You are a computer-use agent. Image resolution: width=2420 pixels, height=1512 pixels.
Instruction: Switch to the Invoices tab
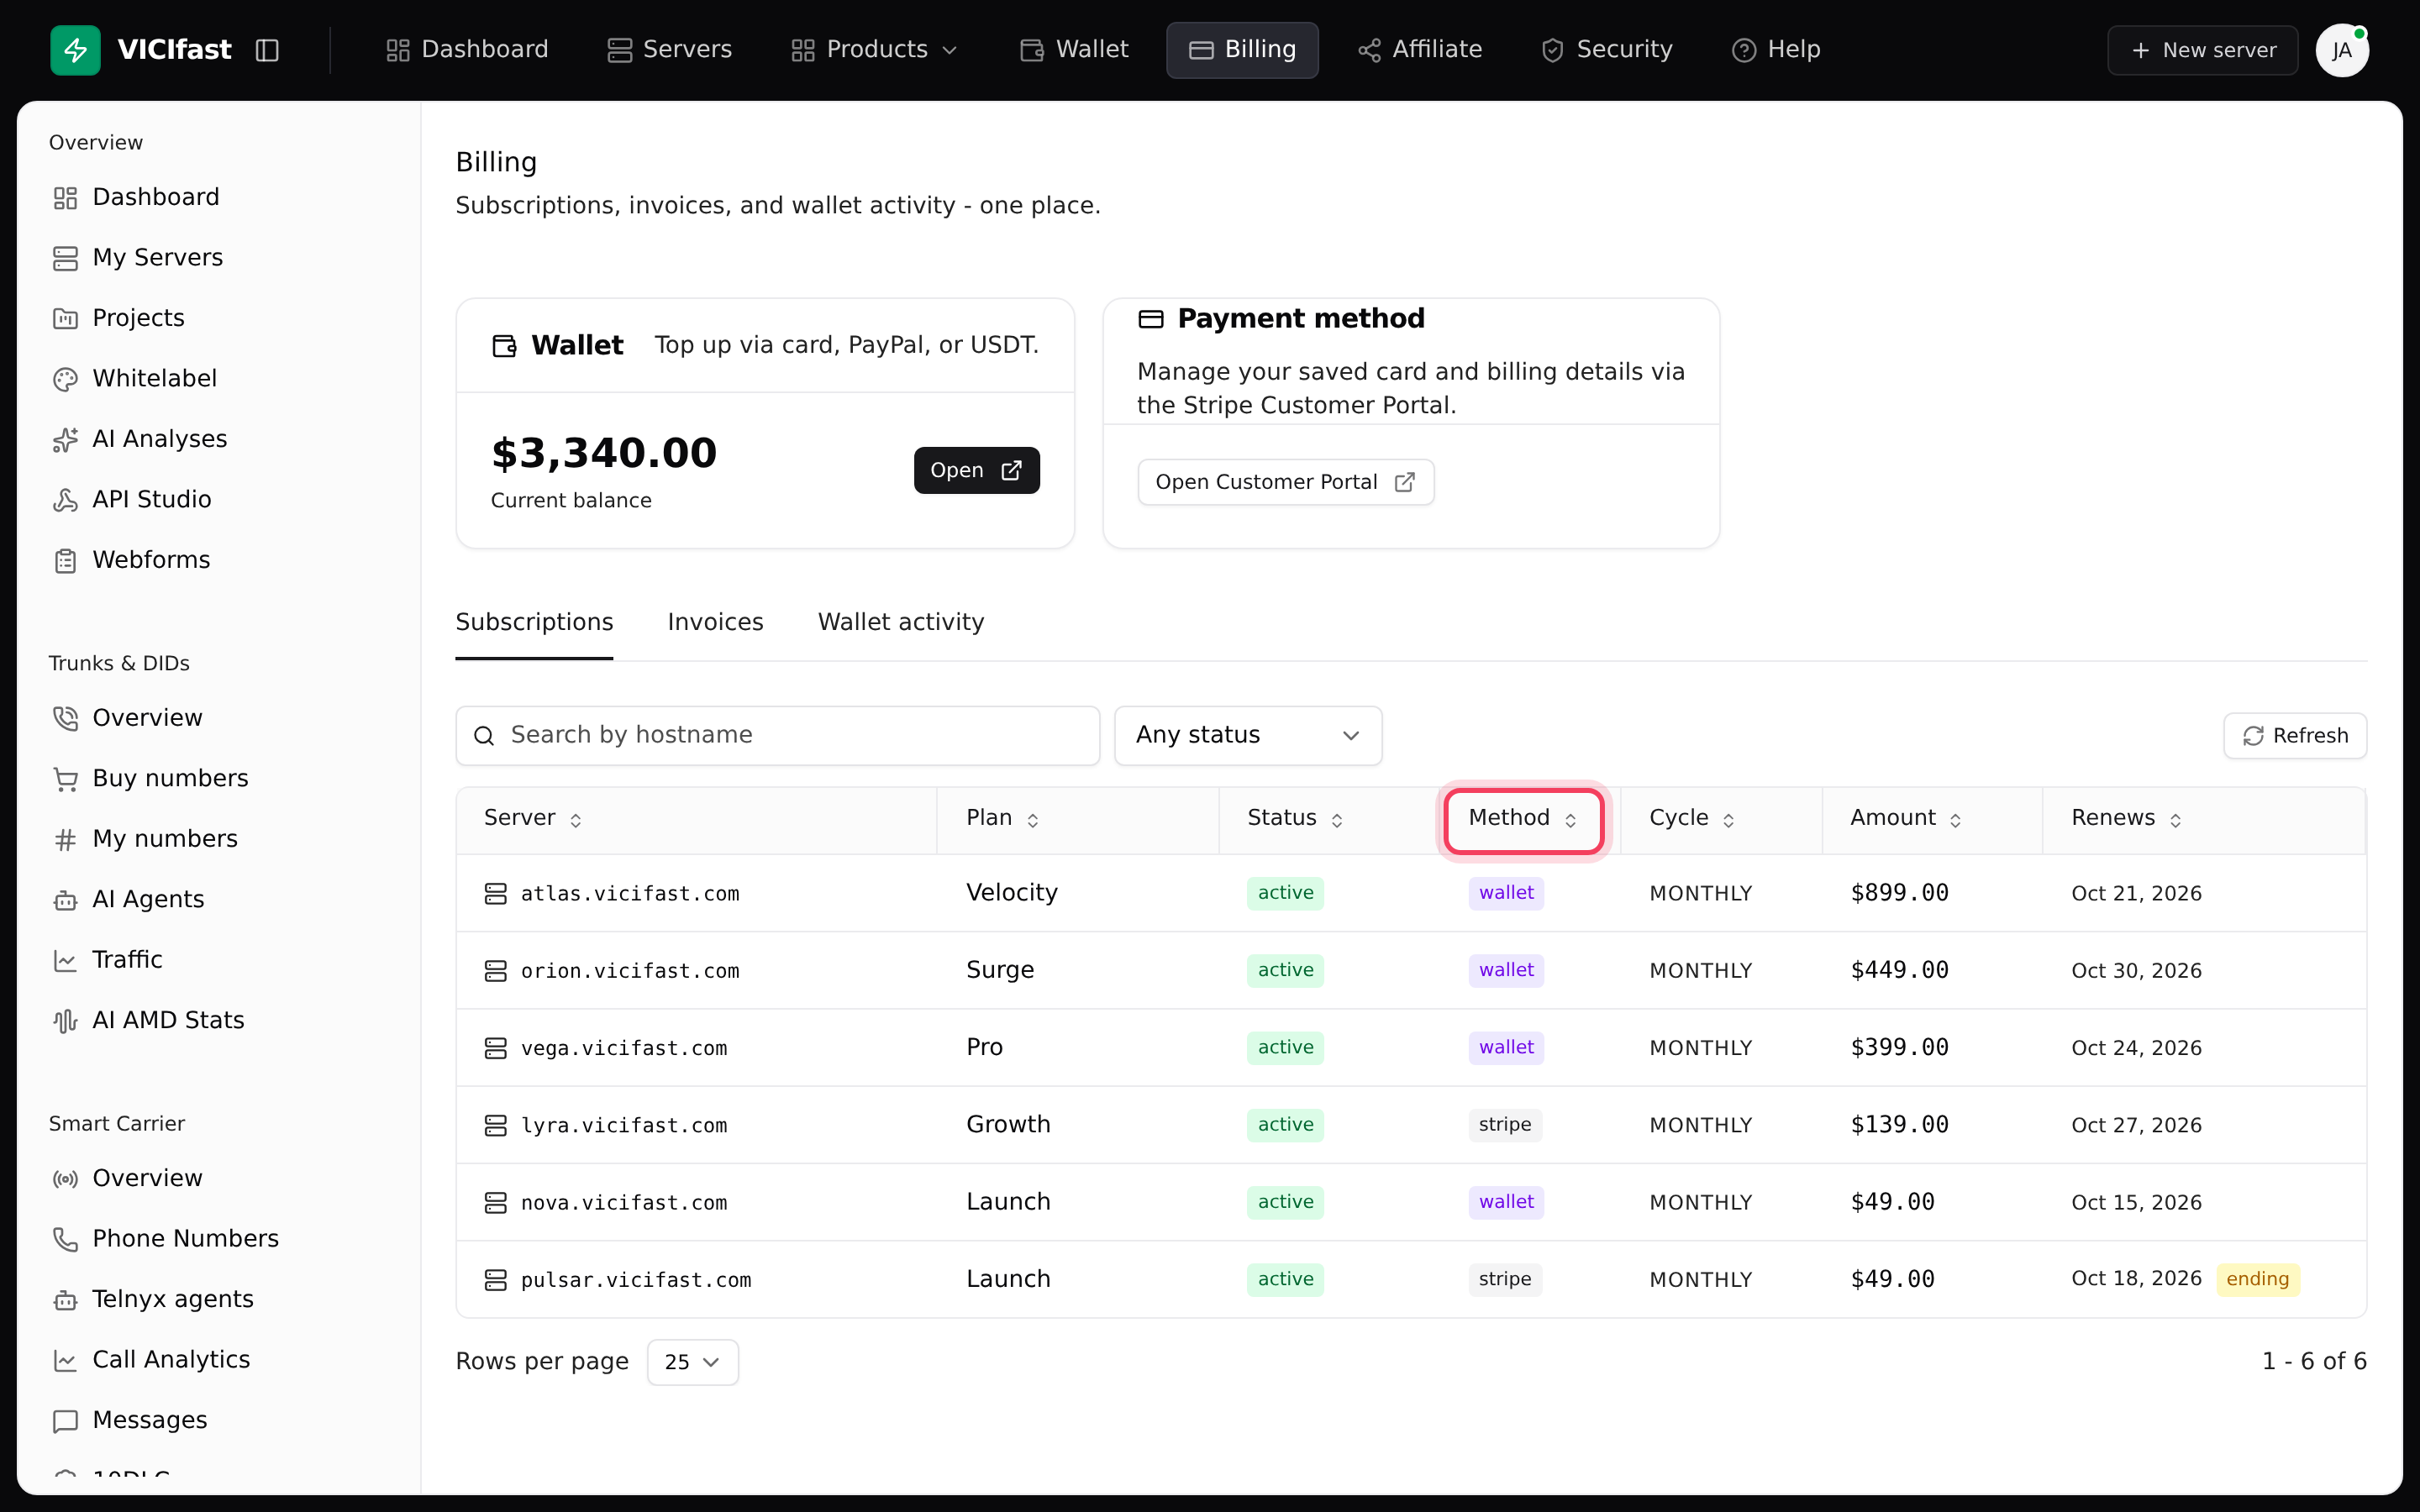point(715,622)
